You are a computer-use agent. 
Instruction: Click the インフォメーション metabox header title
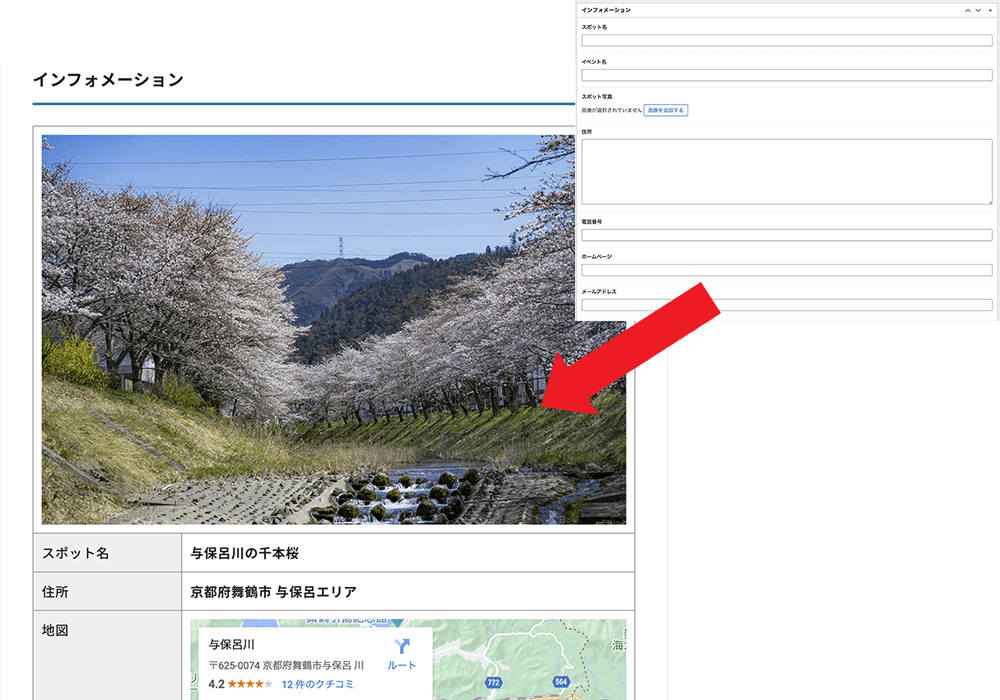(x=606, y=9)
